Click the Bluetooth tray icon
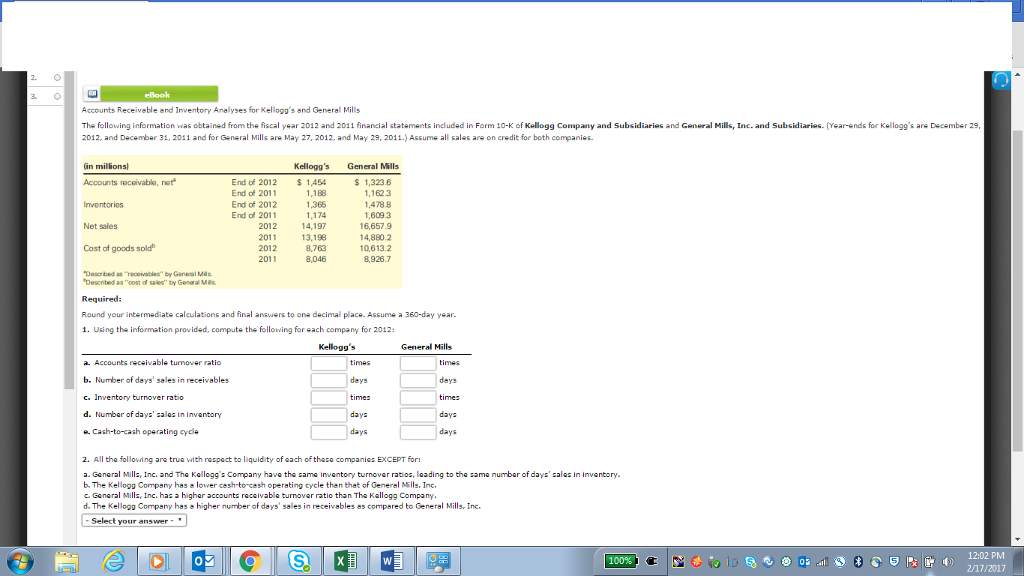 point(858,562)
